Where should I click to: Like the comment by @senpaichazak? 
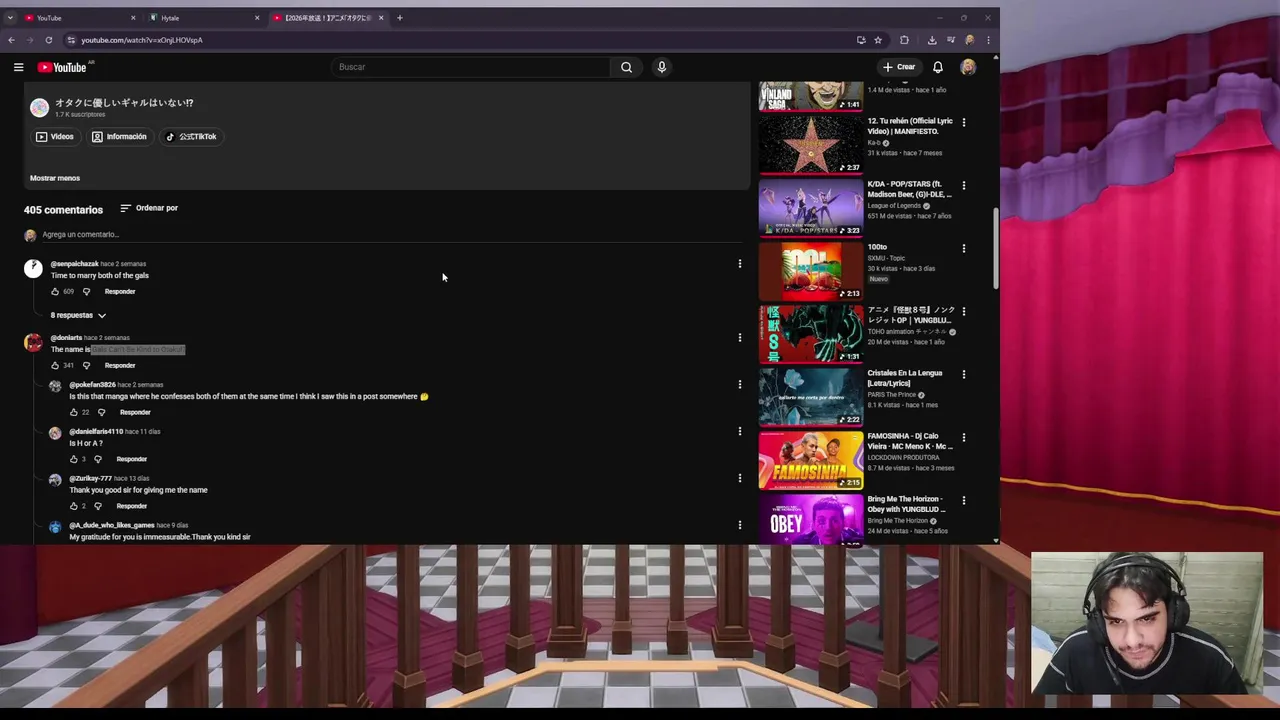(55, 292)
